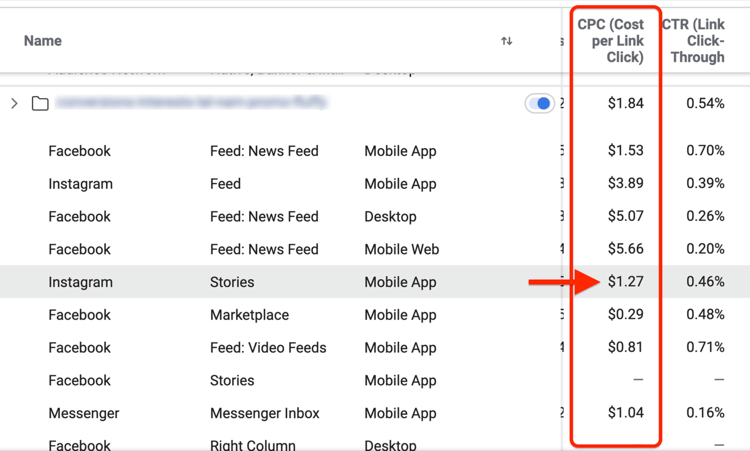
Task: Click the 0.70% CTR cell
Action: [x=705, y=150]
